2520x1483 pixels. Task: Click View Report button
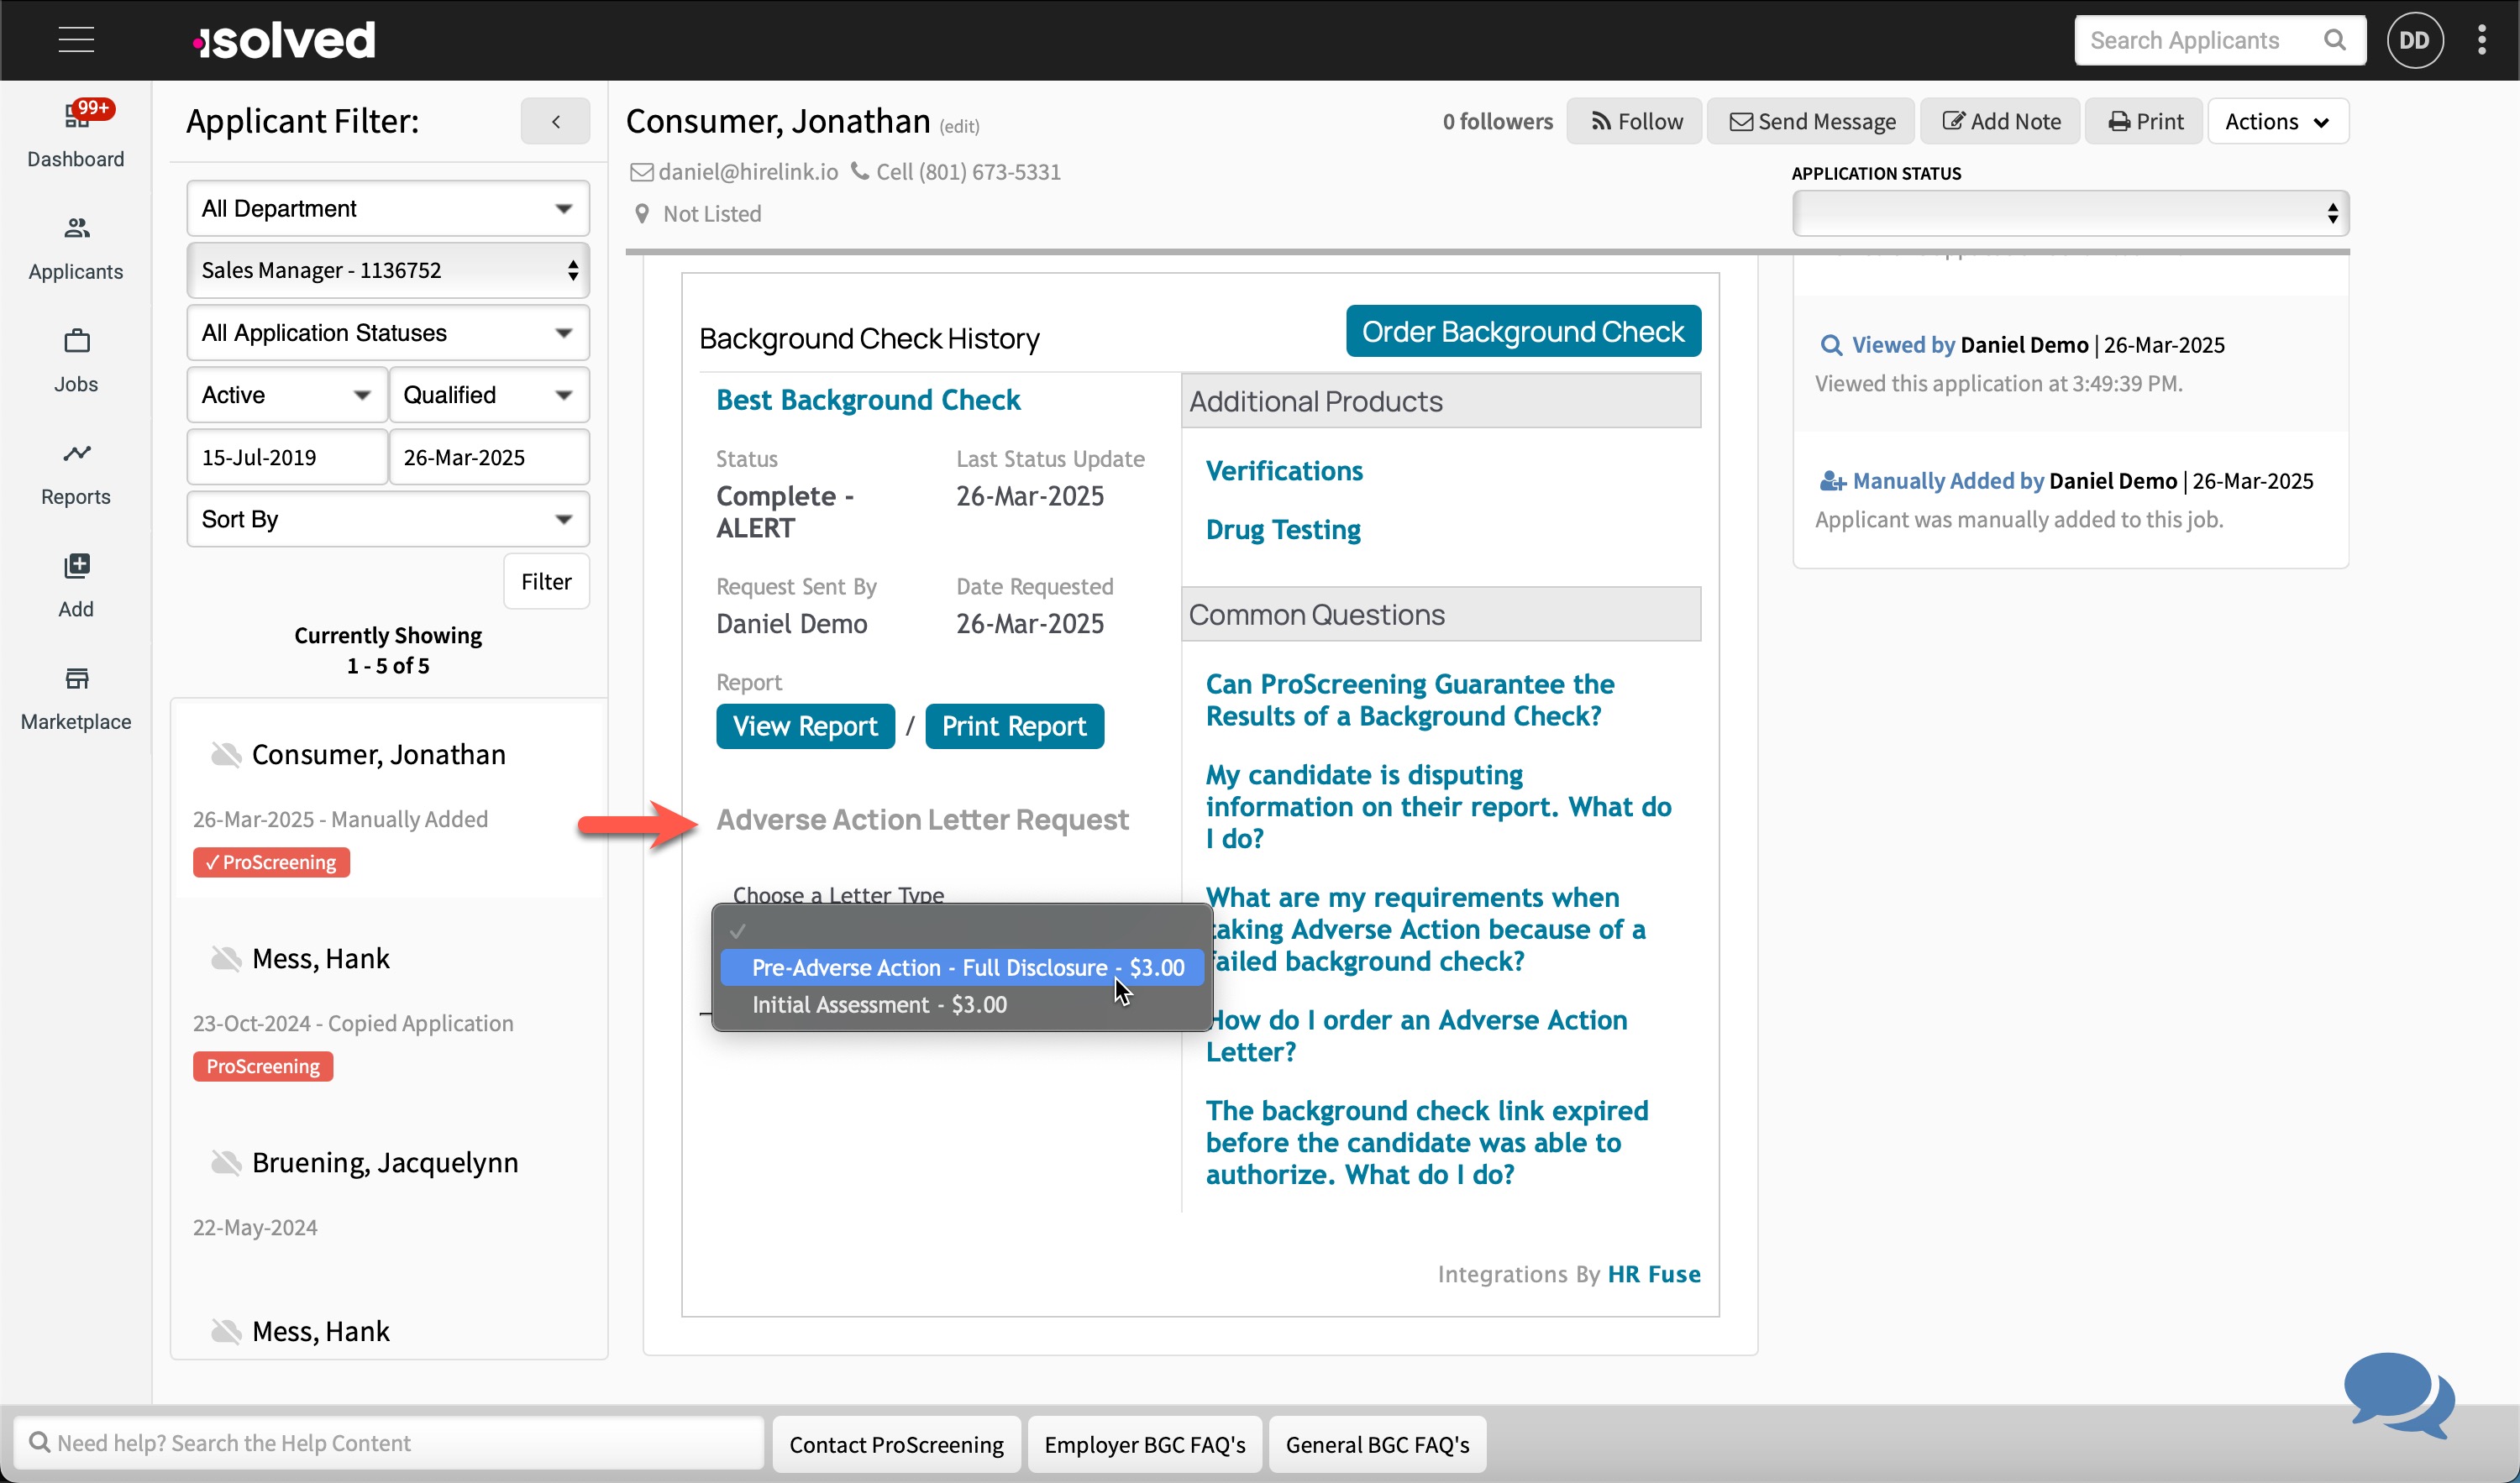(805, 726)
